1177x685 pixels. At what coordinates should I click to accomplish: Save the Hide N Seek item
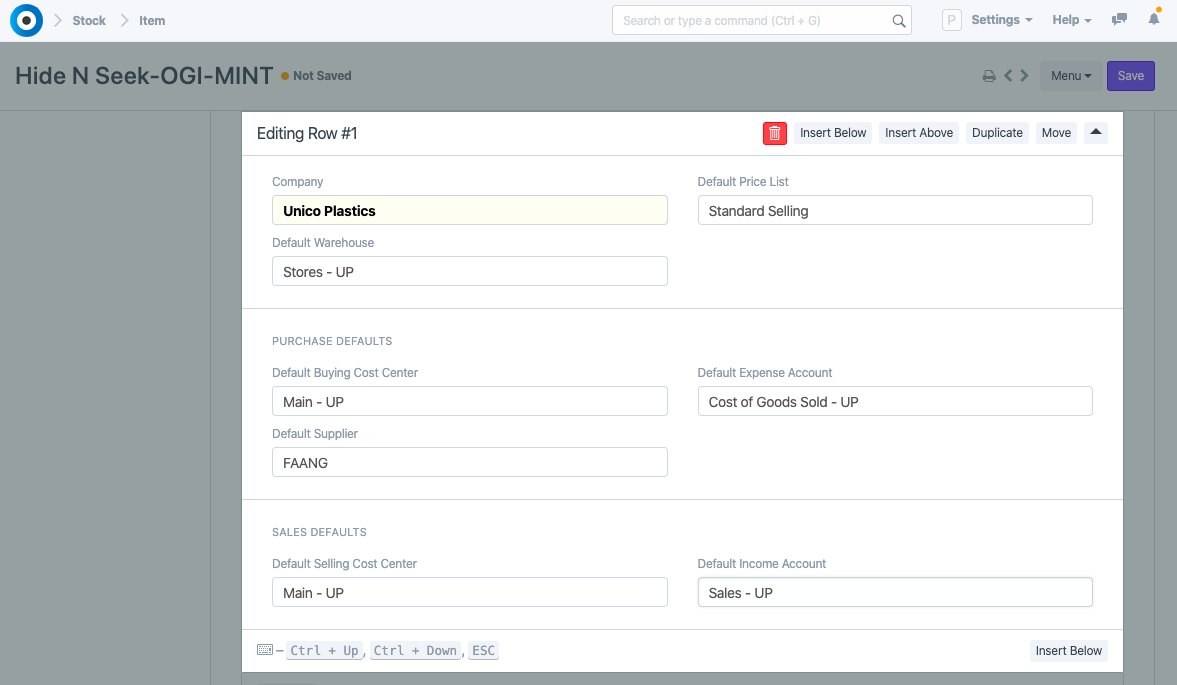pos(1130,75)
